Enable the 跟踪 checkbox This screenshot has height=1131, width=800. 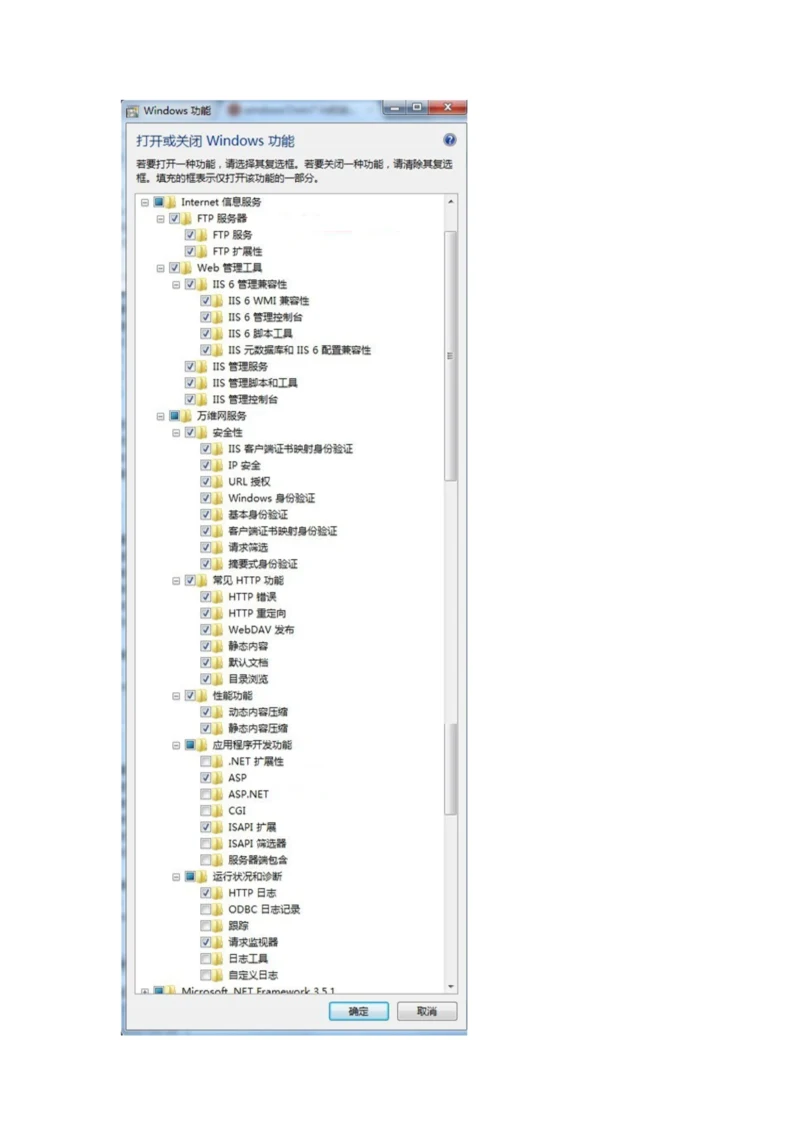pyautogui.click(x=206, y=926)
